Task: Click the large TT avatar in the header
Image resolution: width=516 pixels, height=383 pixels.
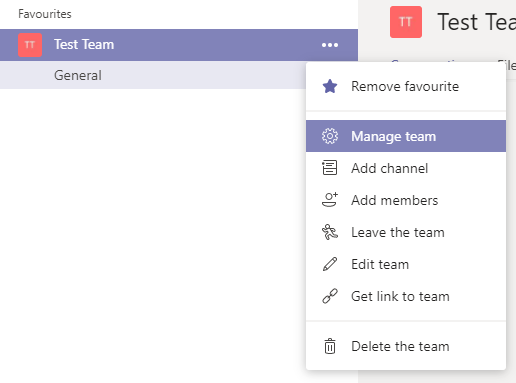Action: [x=406, y=22]
